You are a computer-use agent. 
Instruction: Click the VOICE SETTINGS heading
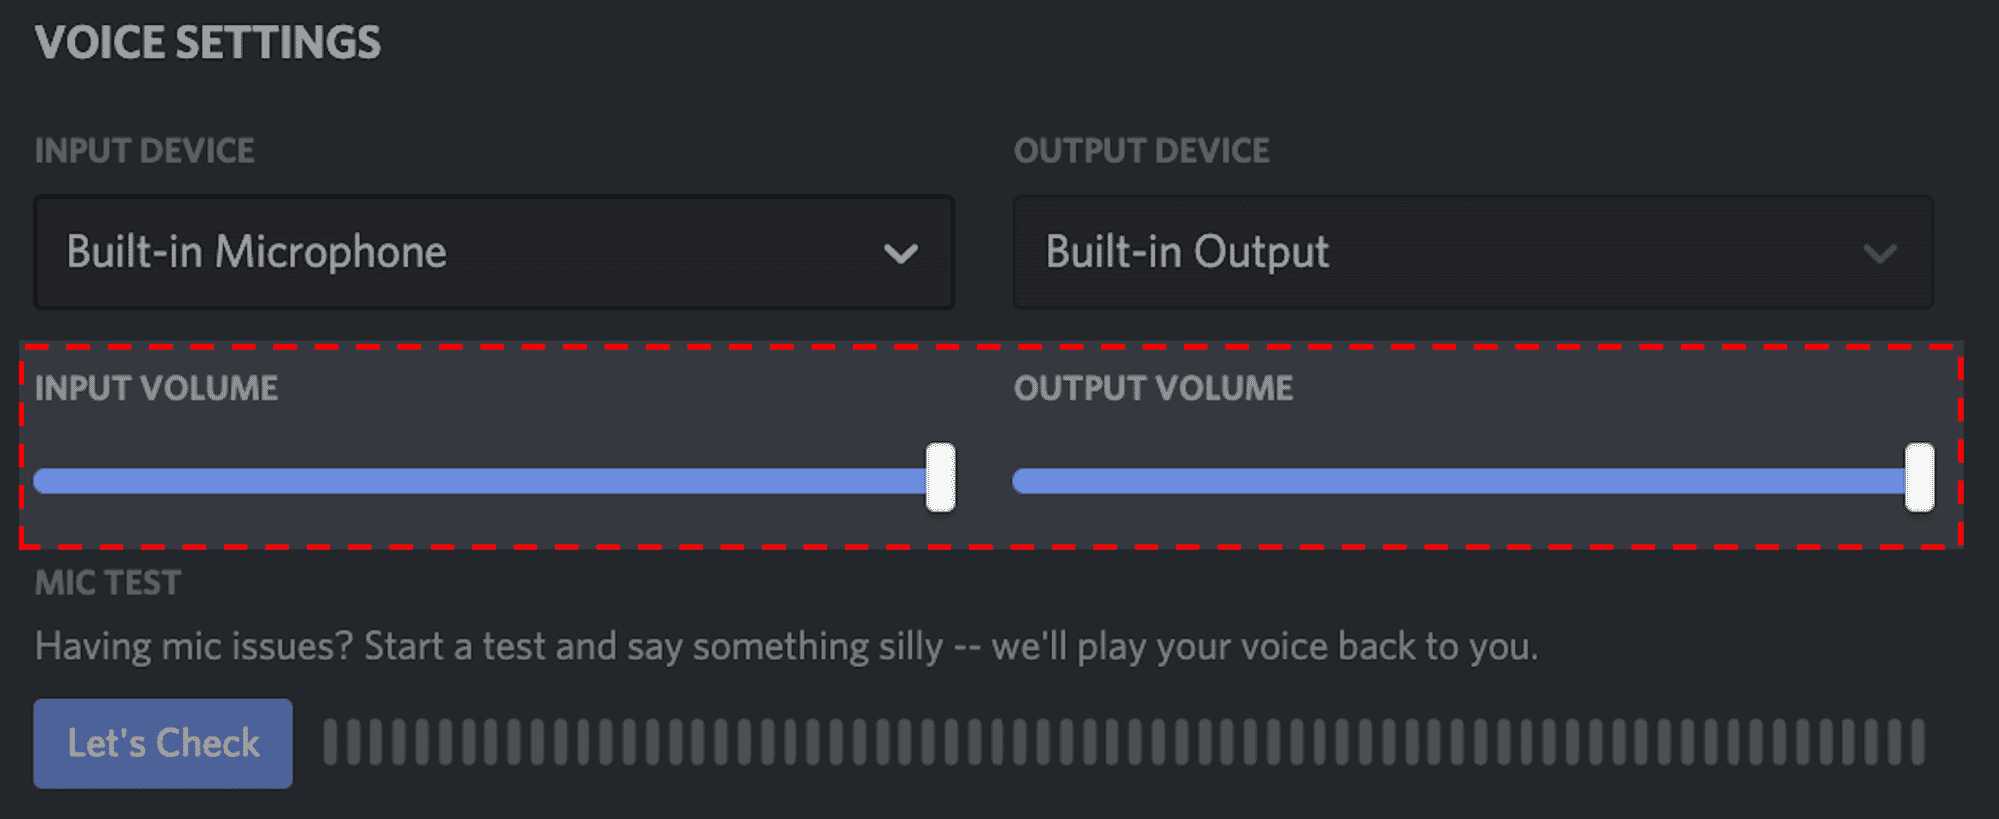point(207,42)
